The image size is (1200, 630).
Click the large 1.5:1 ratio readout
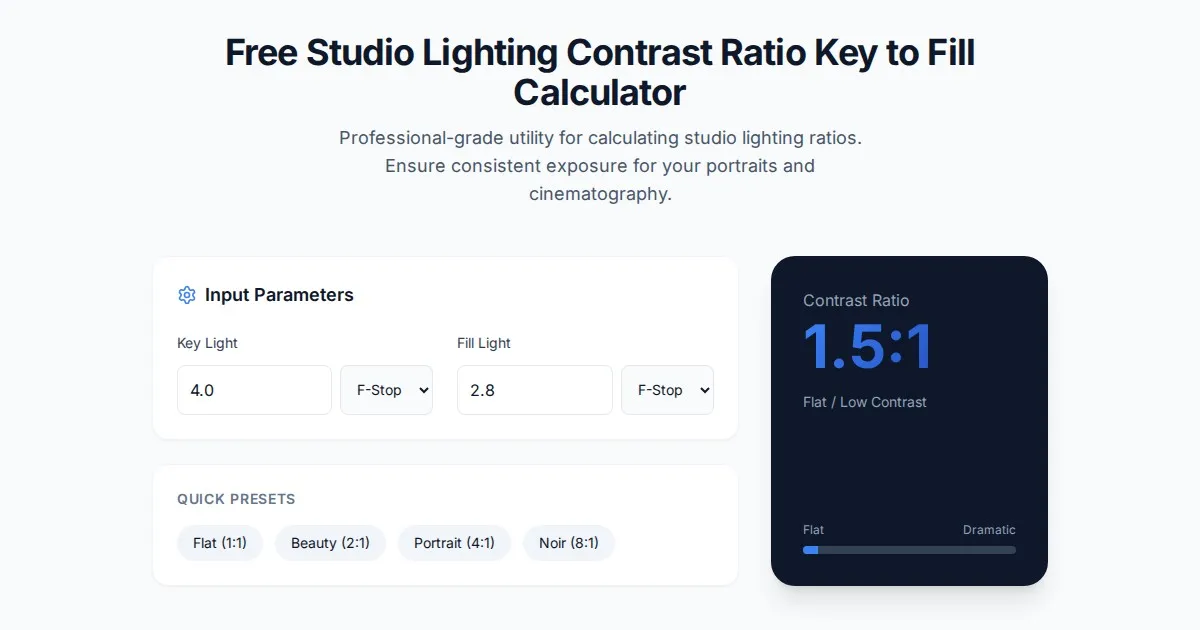pyautogui.click(x=867, y=347)
